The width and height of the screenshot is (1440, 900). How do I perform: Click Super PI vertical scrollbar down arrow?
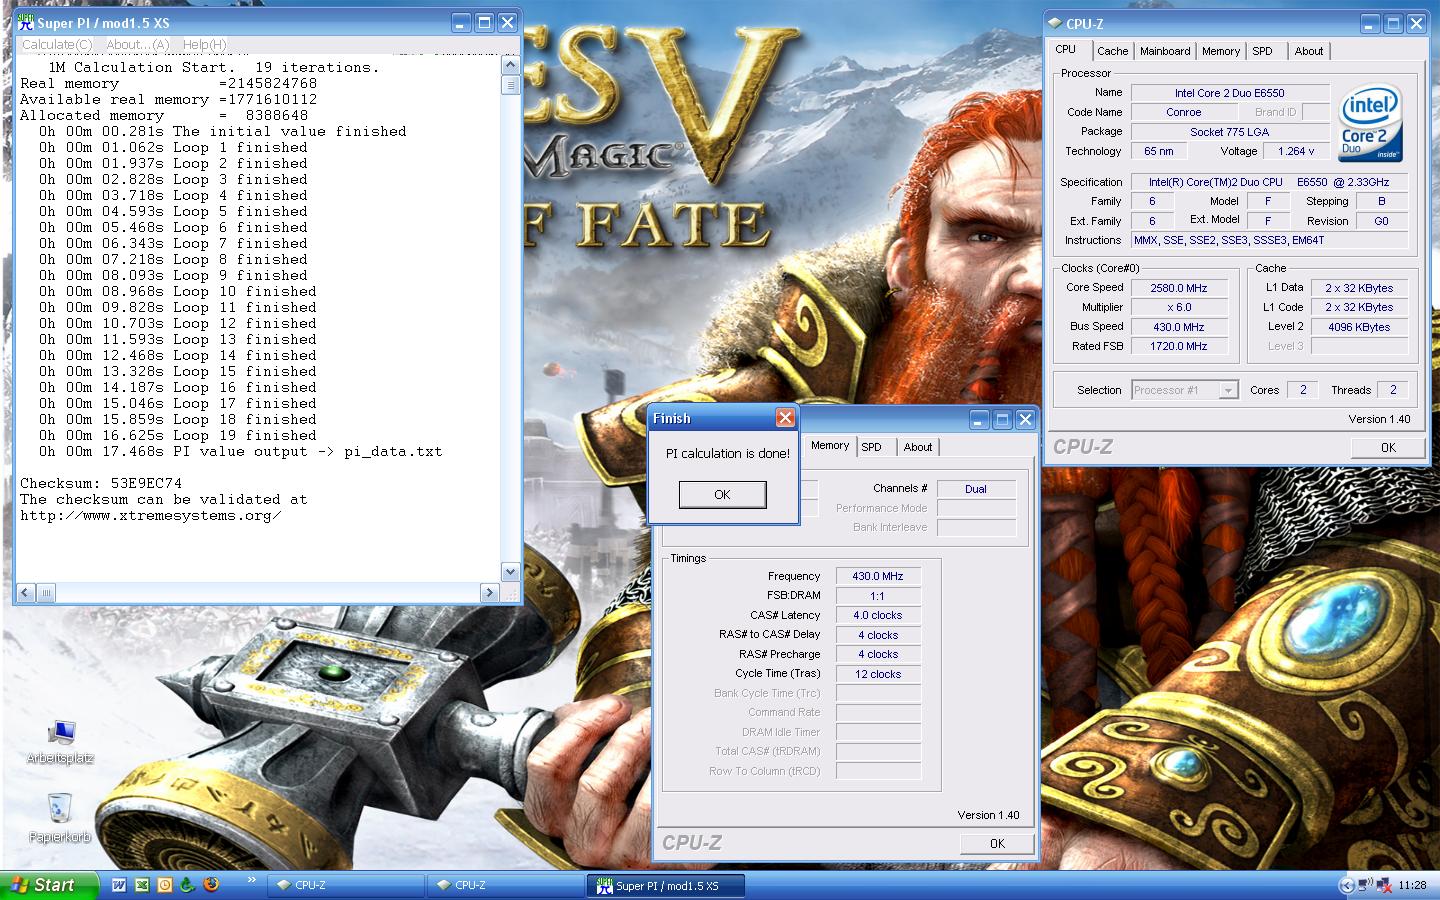pos(510,572)
